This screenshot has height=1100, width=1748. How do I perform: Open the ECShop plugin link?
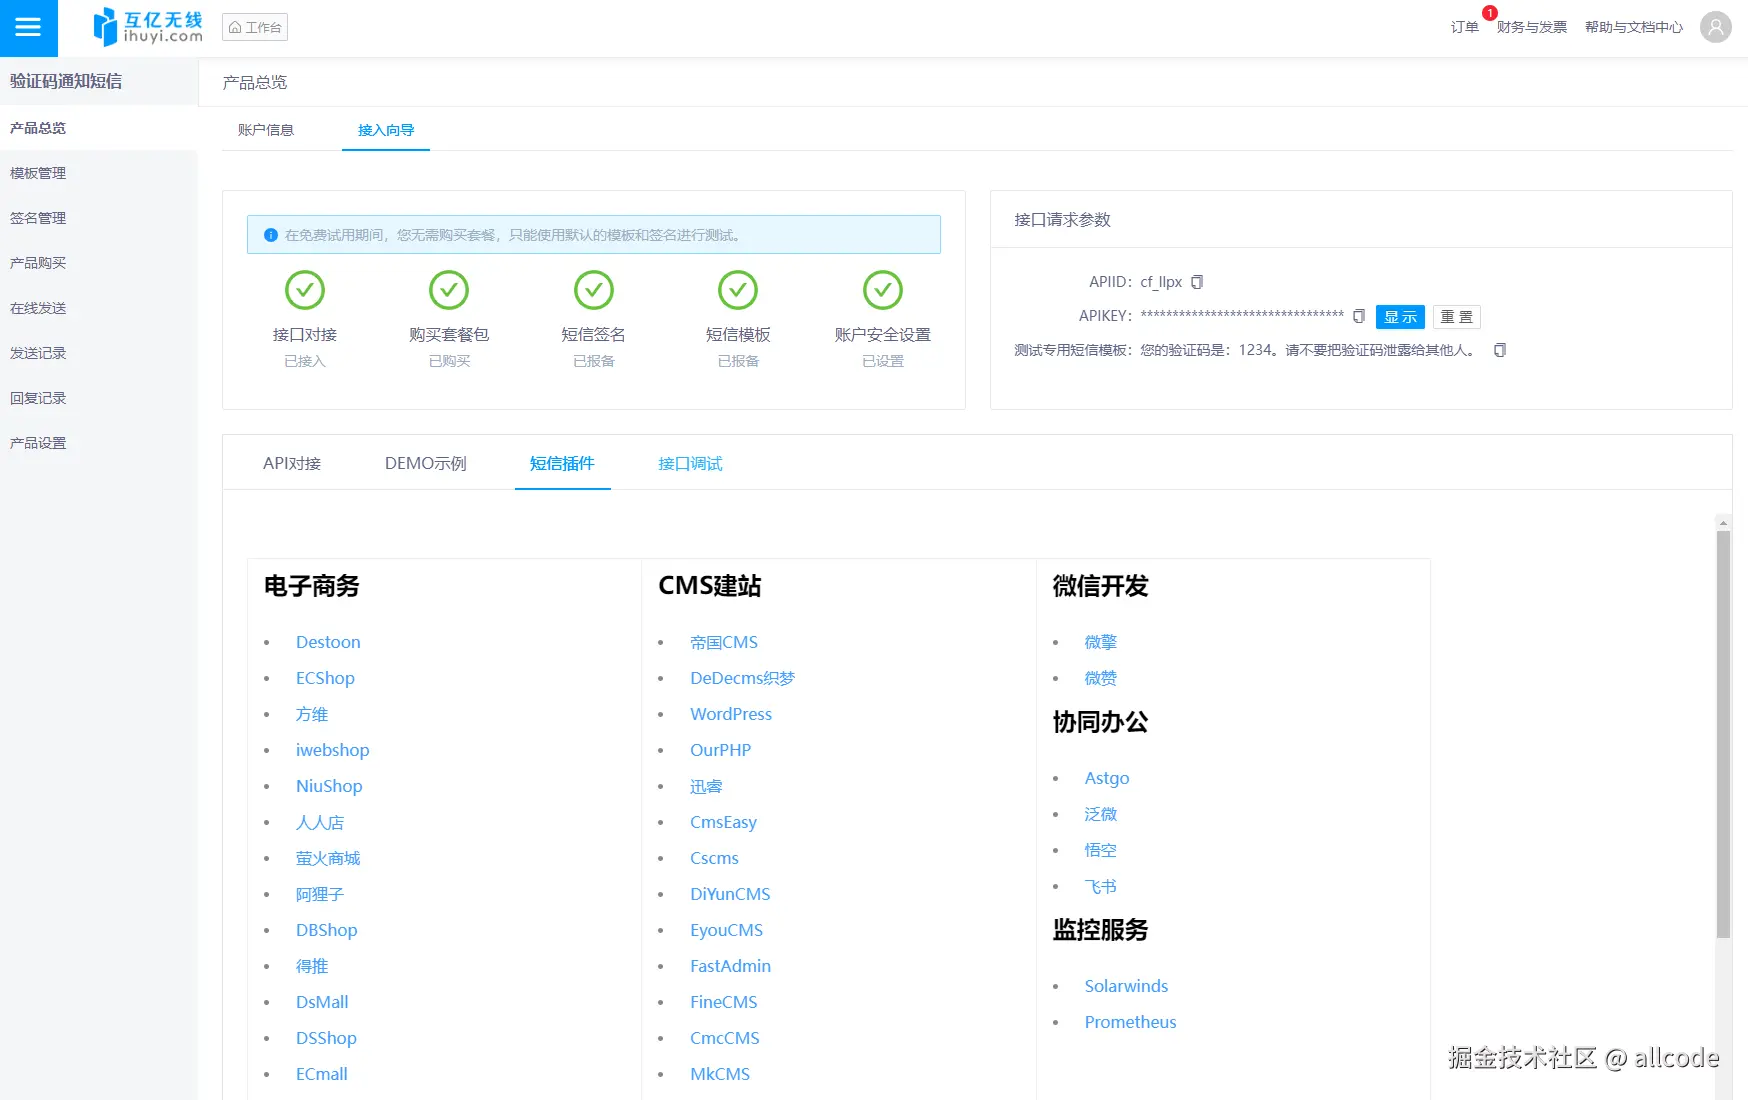325,678
